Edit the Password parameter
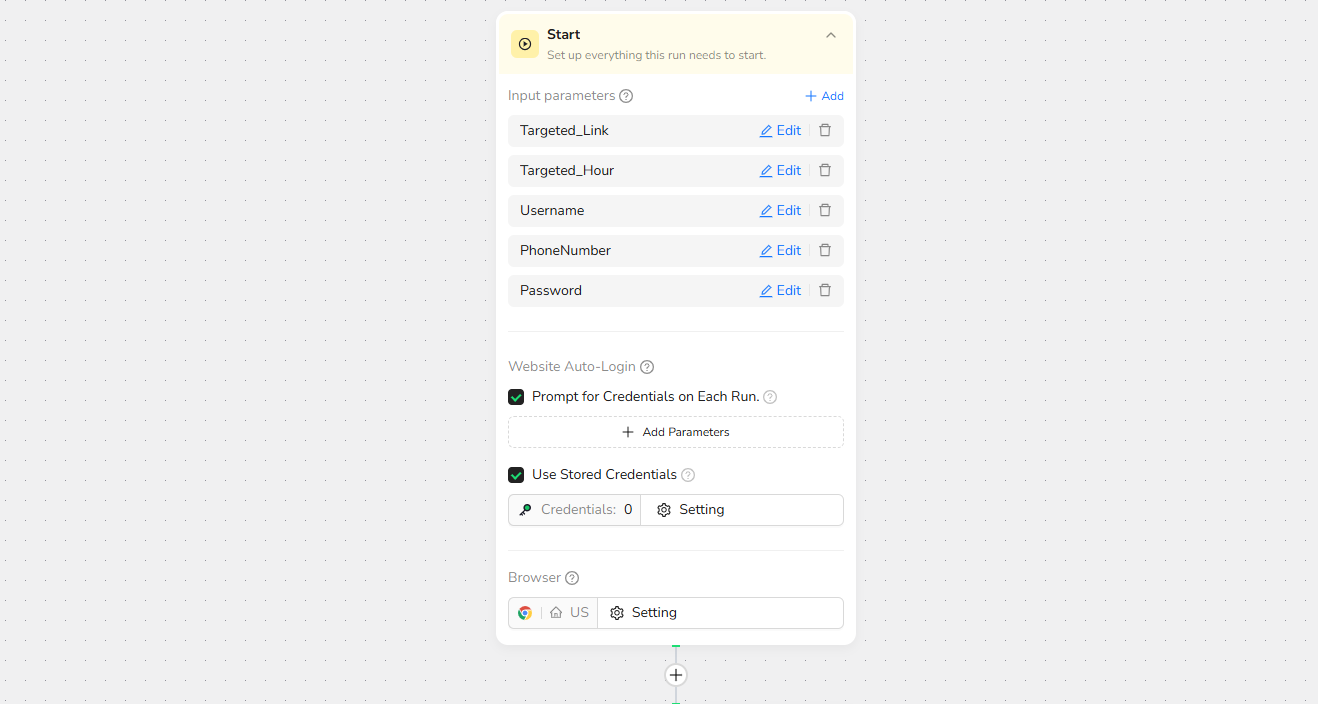This screenshot has height=704, width=1318. click(780, 290)
